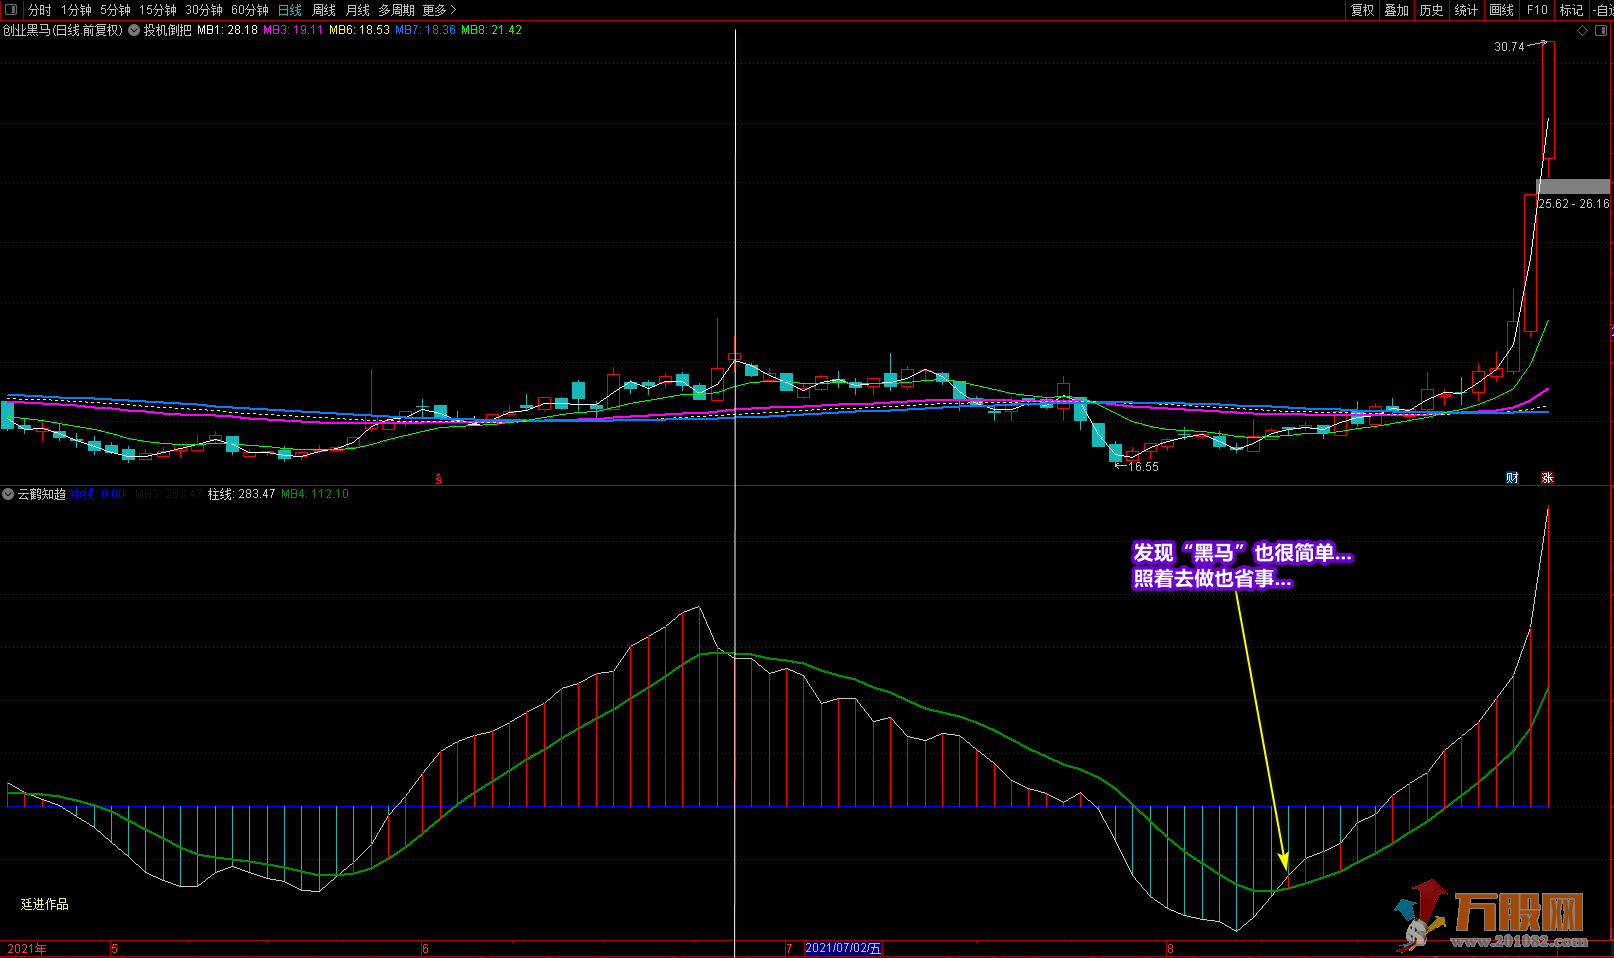This screenshot has height=958, width=1614.
Task: Click the red S marker icon
Action: [438, 479]
